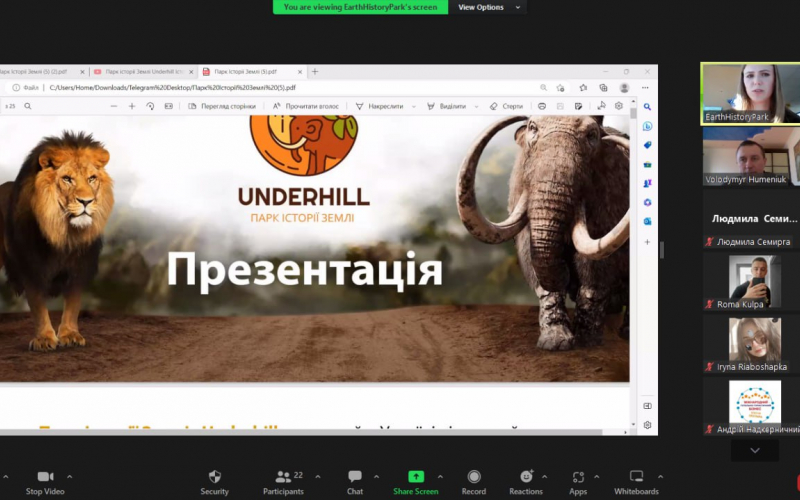
Task: Expand Participants options arrow
Action: point(318,477)
